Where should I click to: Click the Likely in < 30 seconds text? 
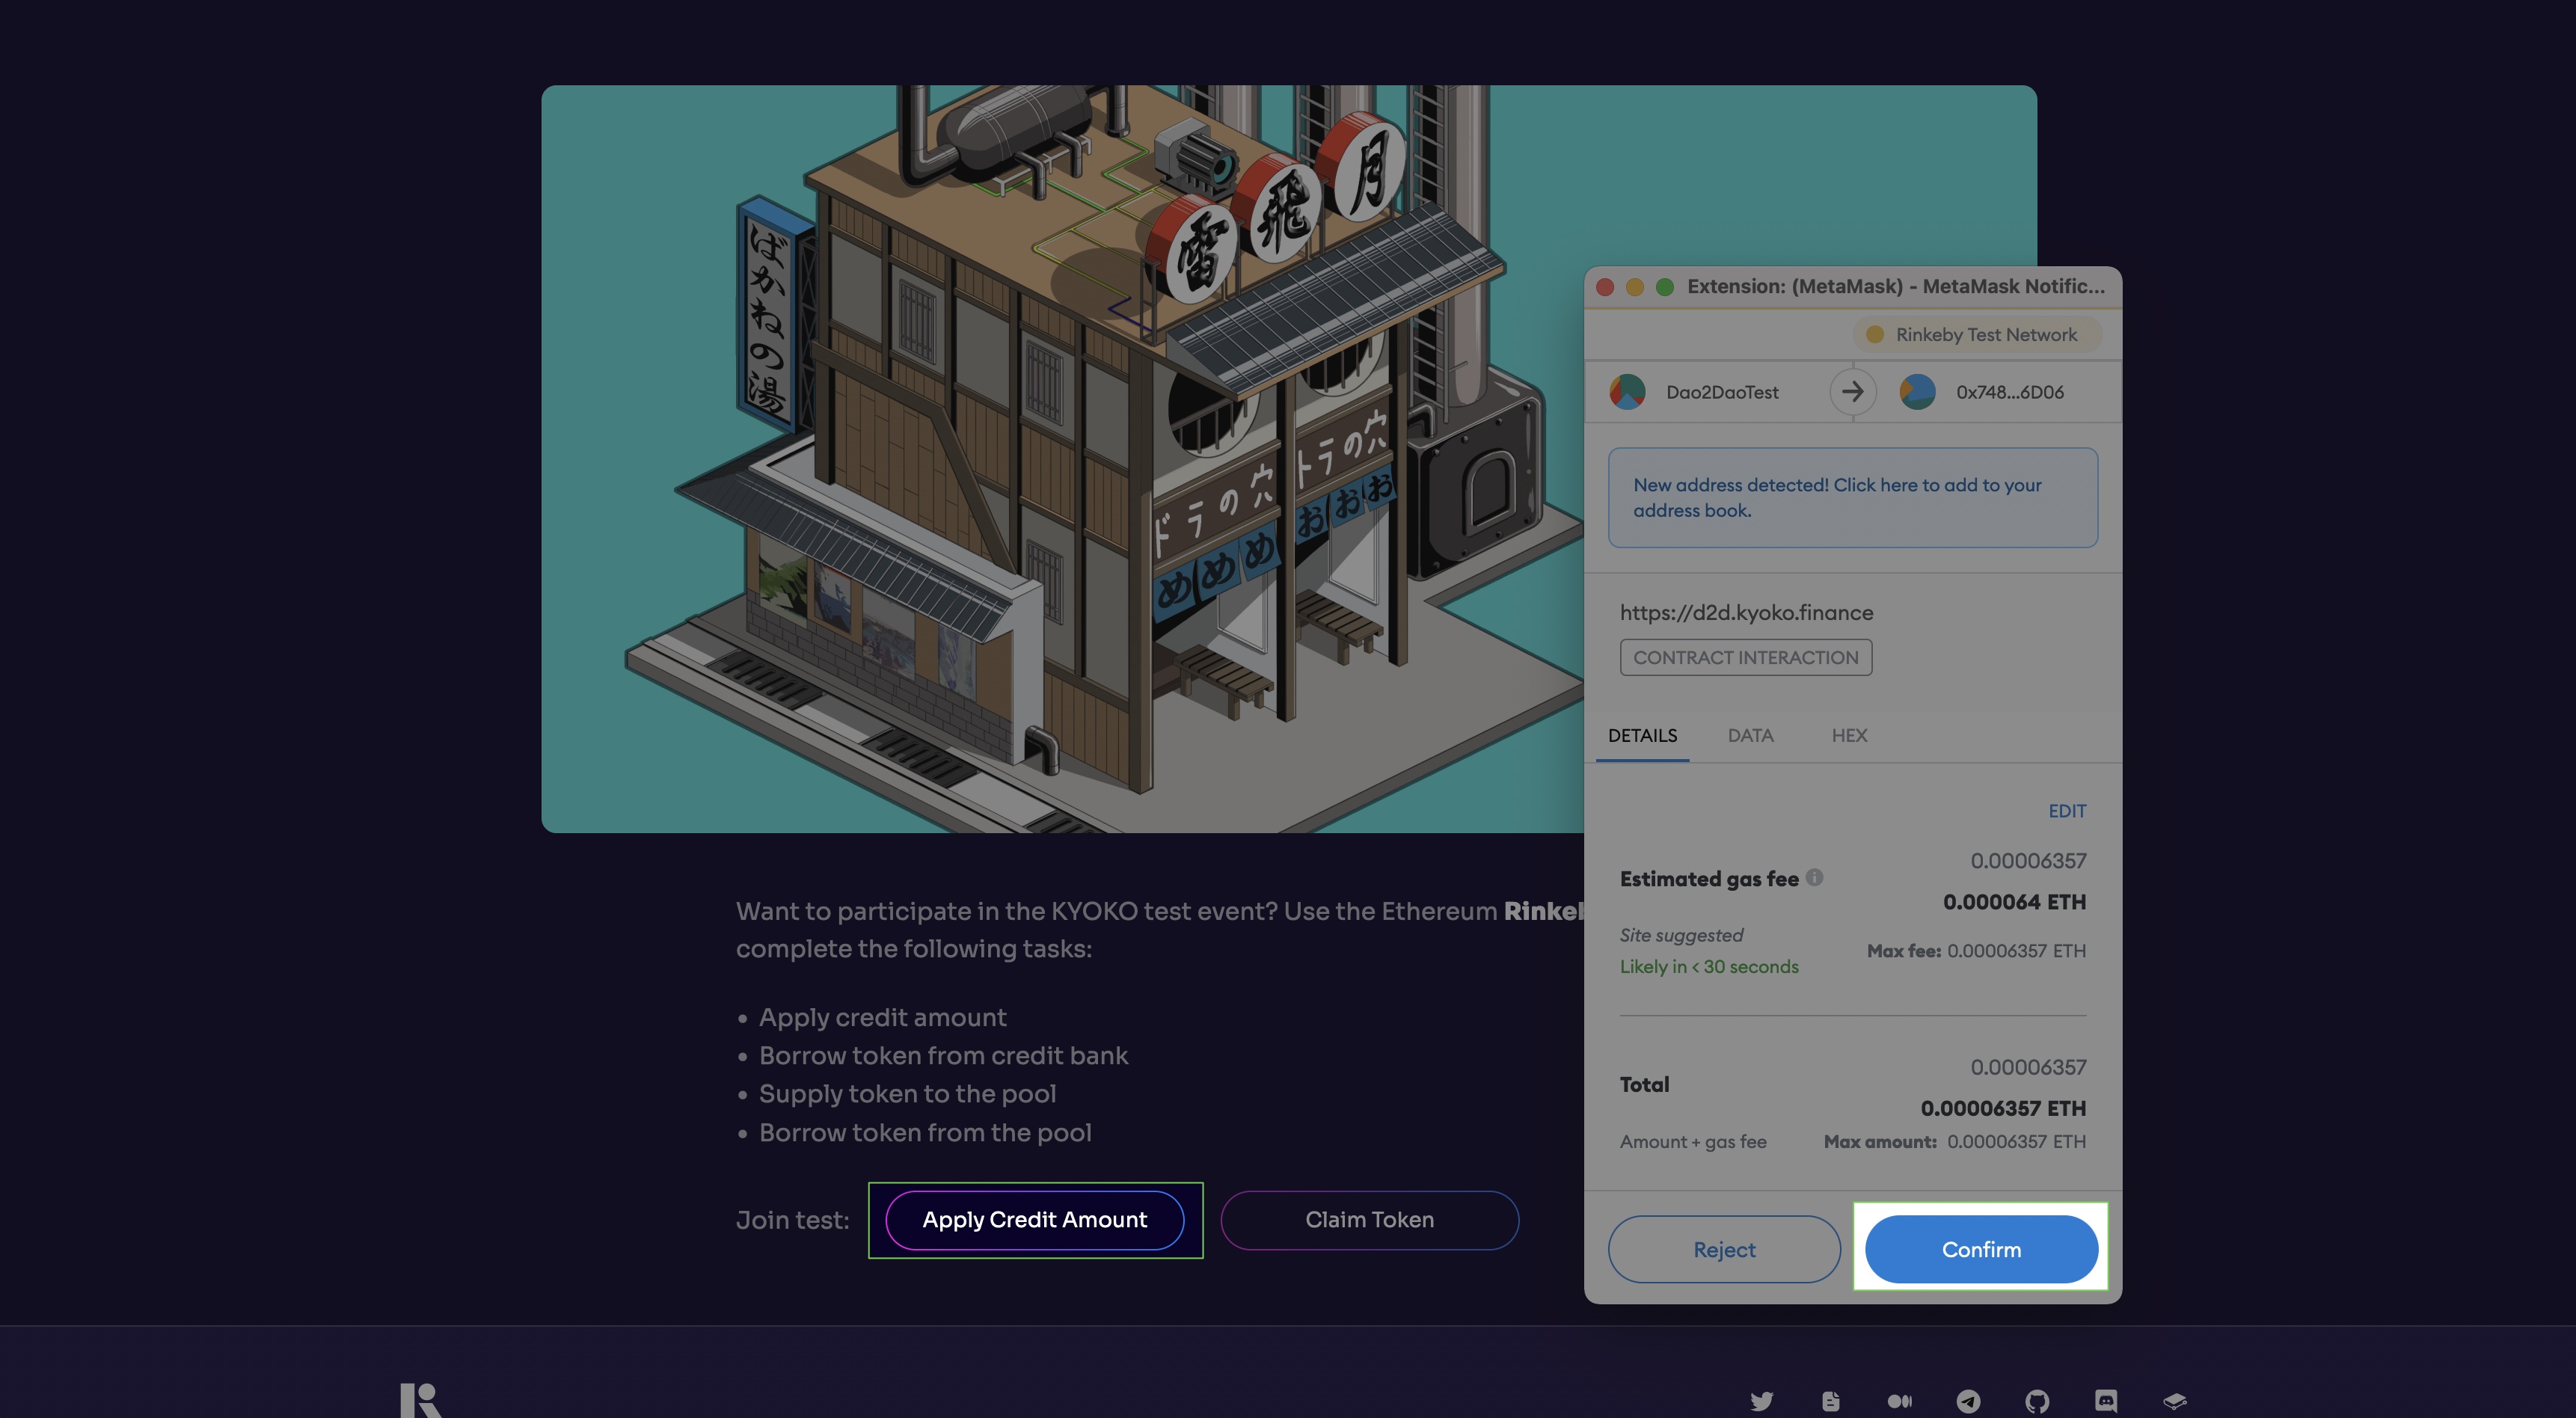tap(1709, 967)
